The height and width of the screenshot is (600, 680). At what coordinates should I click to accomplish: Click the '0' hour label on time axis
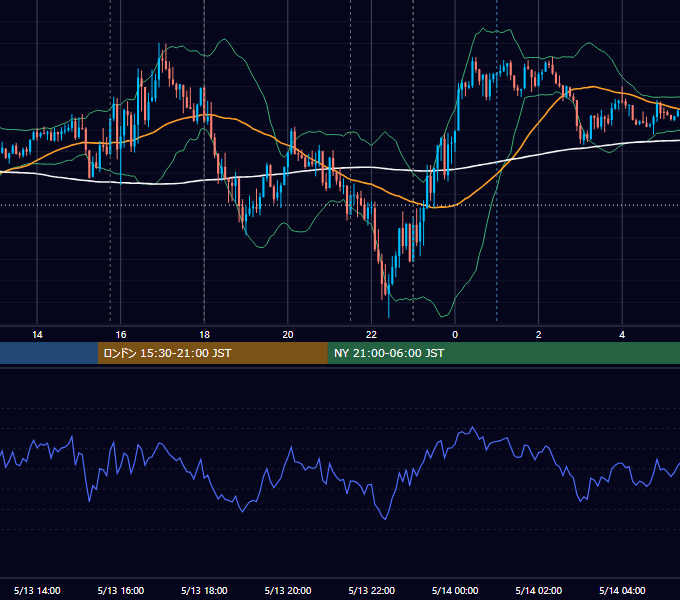click(455, 335)
